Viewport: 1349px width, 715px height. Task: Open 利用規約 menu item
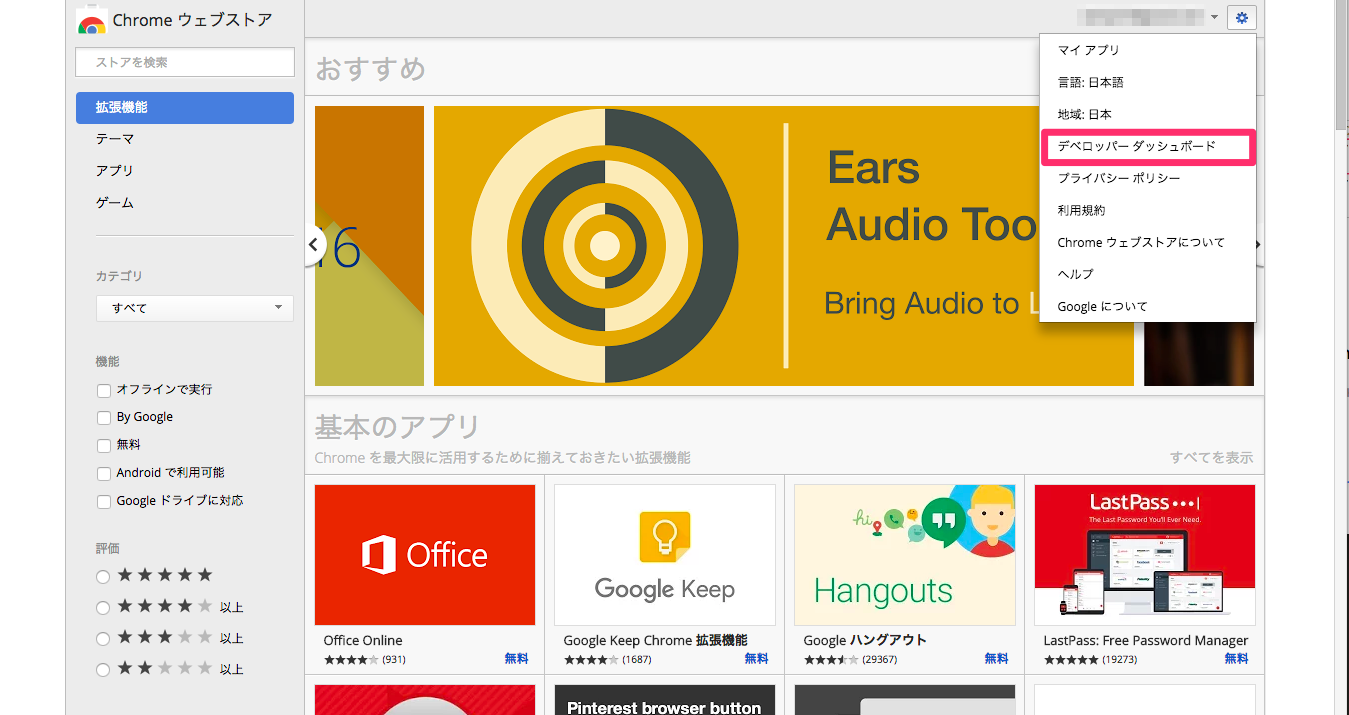pyautogui.click(x=1148, y=210)
